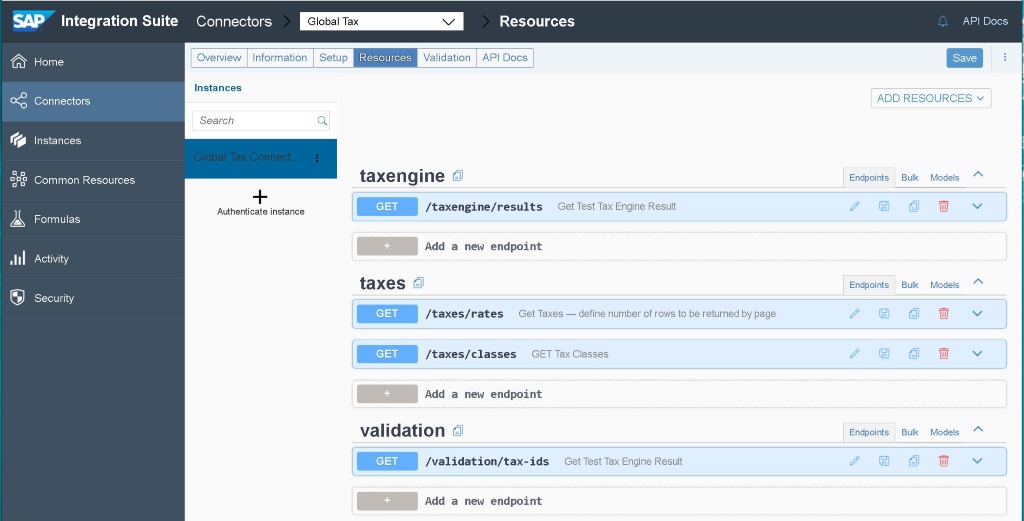The image size is (1024, 521).
Task: Click the Home house icon in sidebar
Action: pos(18,61)
